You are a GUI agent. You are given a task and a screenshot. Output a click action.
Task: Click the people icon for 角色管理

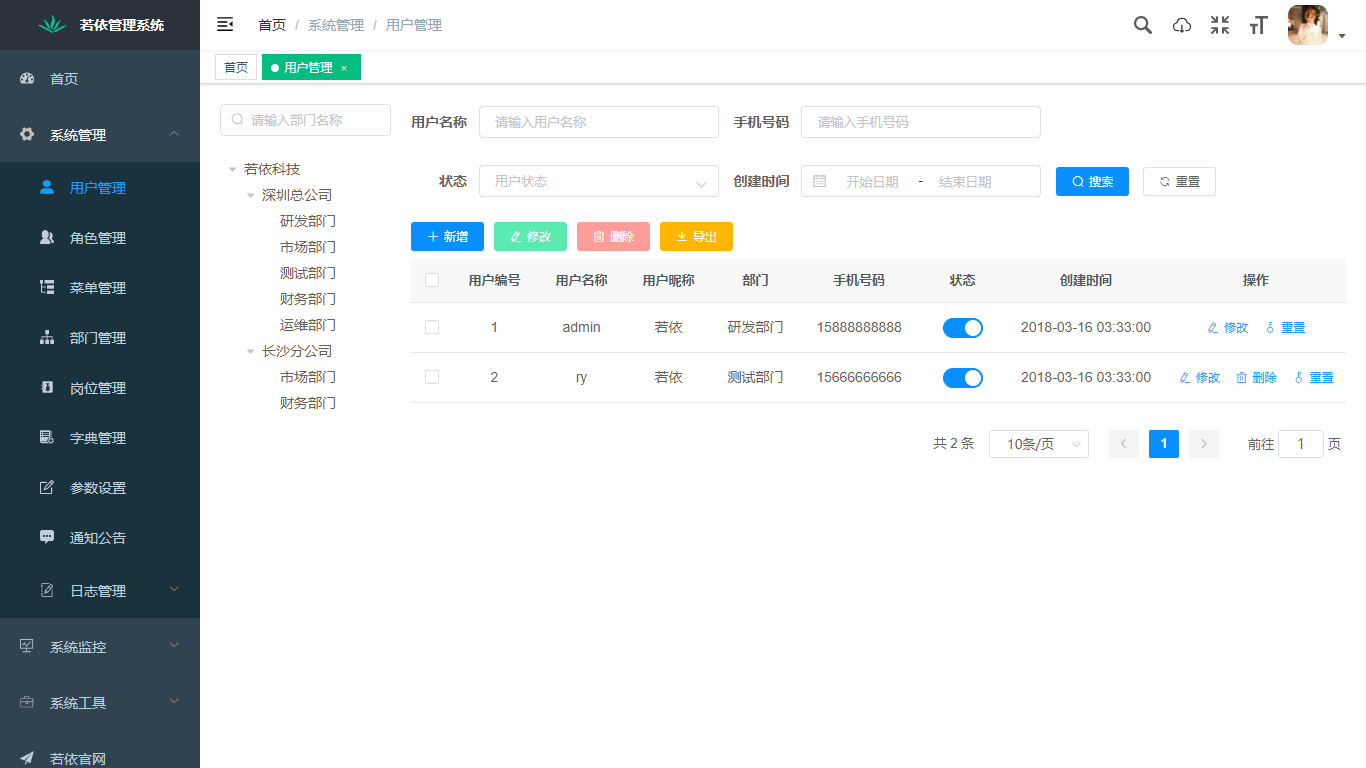[47, 237]
